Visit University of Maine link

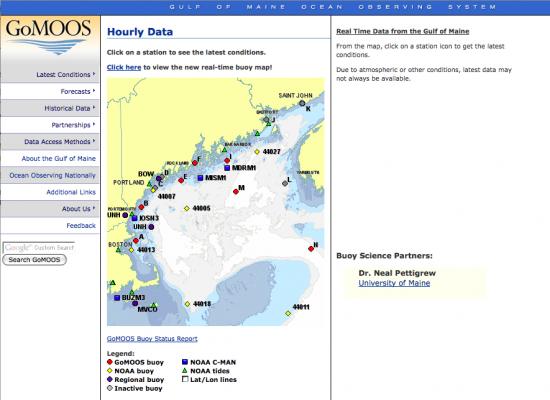pyautogui.click(x=394, y=283)
